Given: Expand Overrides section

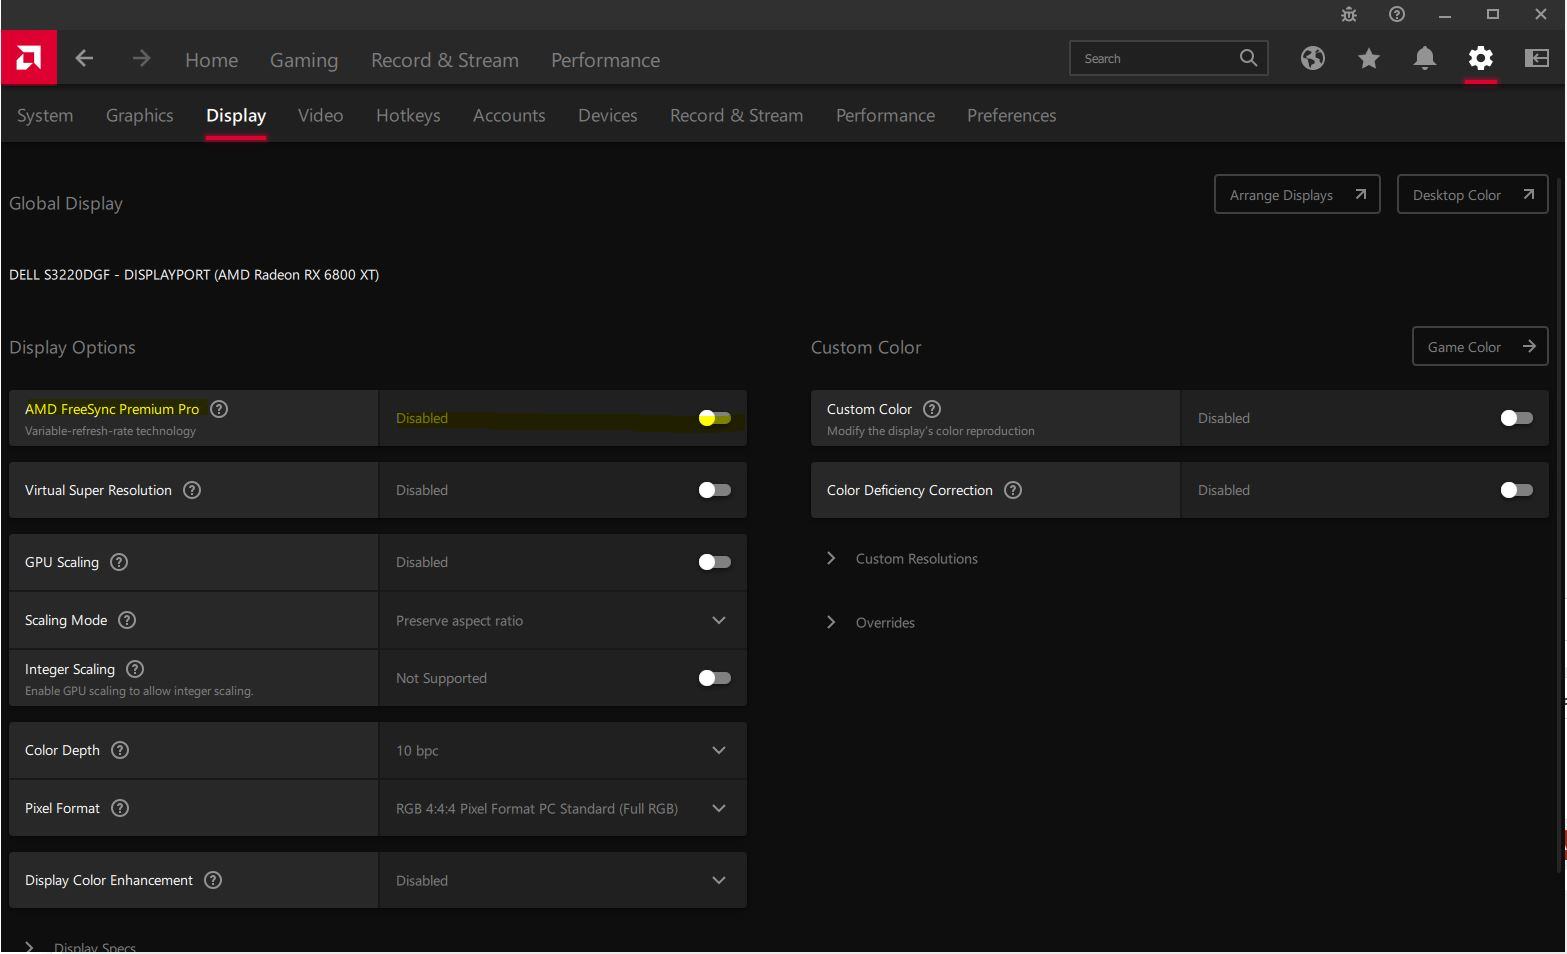Looking at the screenshot, I should pos(871,622).
